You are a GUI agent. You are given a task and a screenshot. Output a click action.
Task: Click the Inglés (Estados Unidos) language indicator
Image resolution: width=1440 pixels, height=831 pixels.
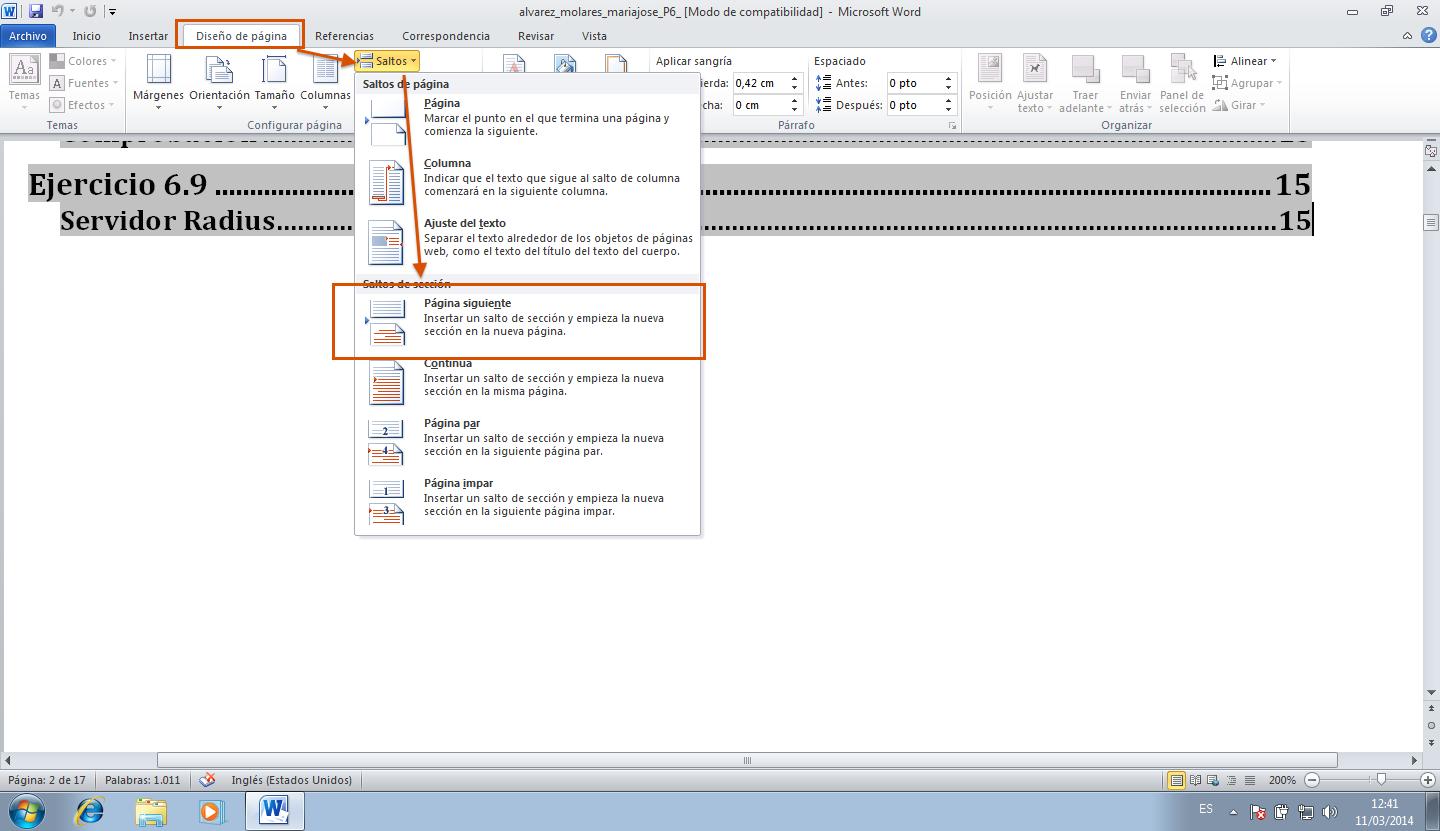click(x=291, y=780)
